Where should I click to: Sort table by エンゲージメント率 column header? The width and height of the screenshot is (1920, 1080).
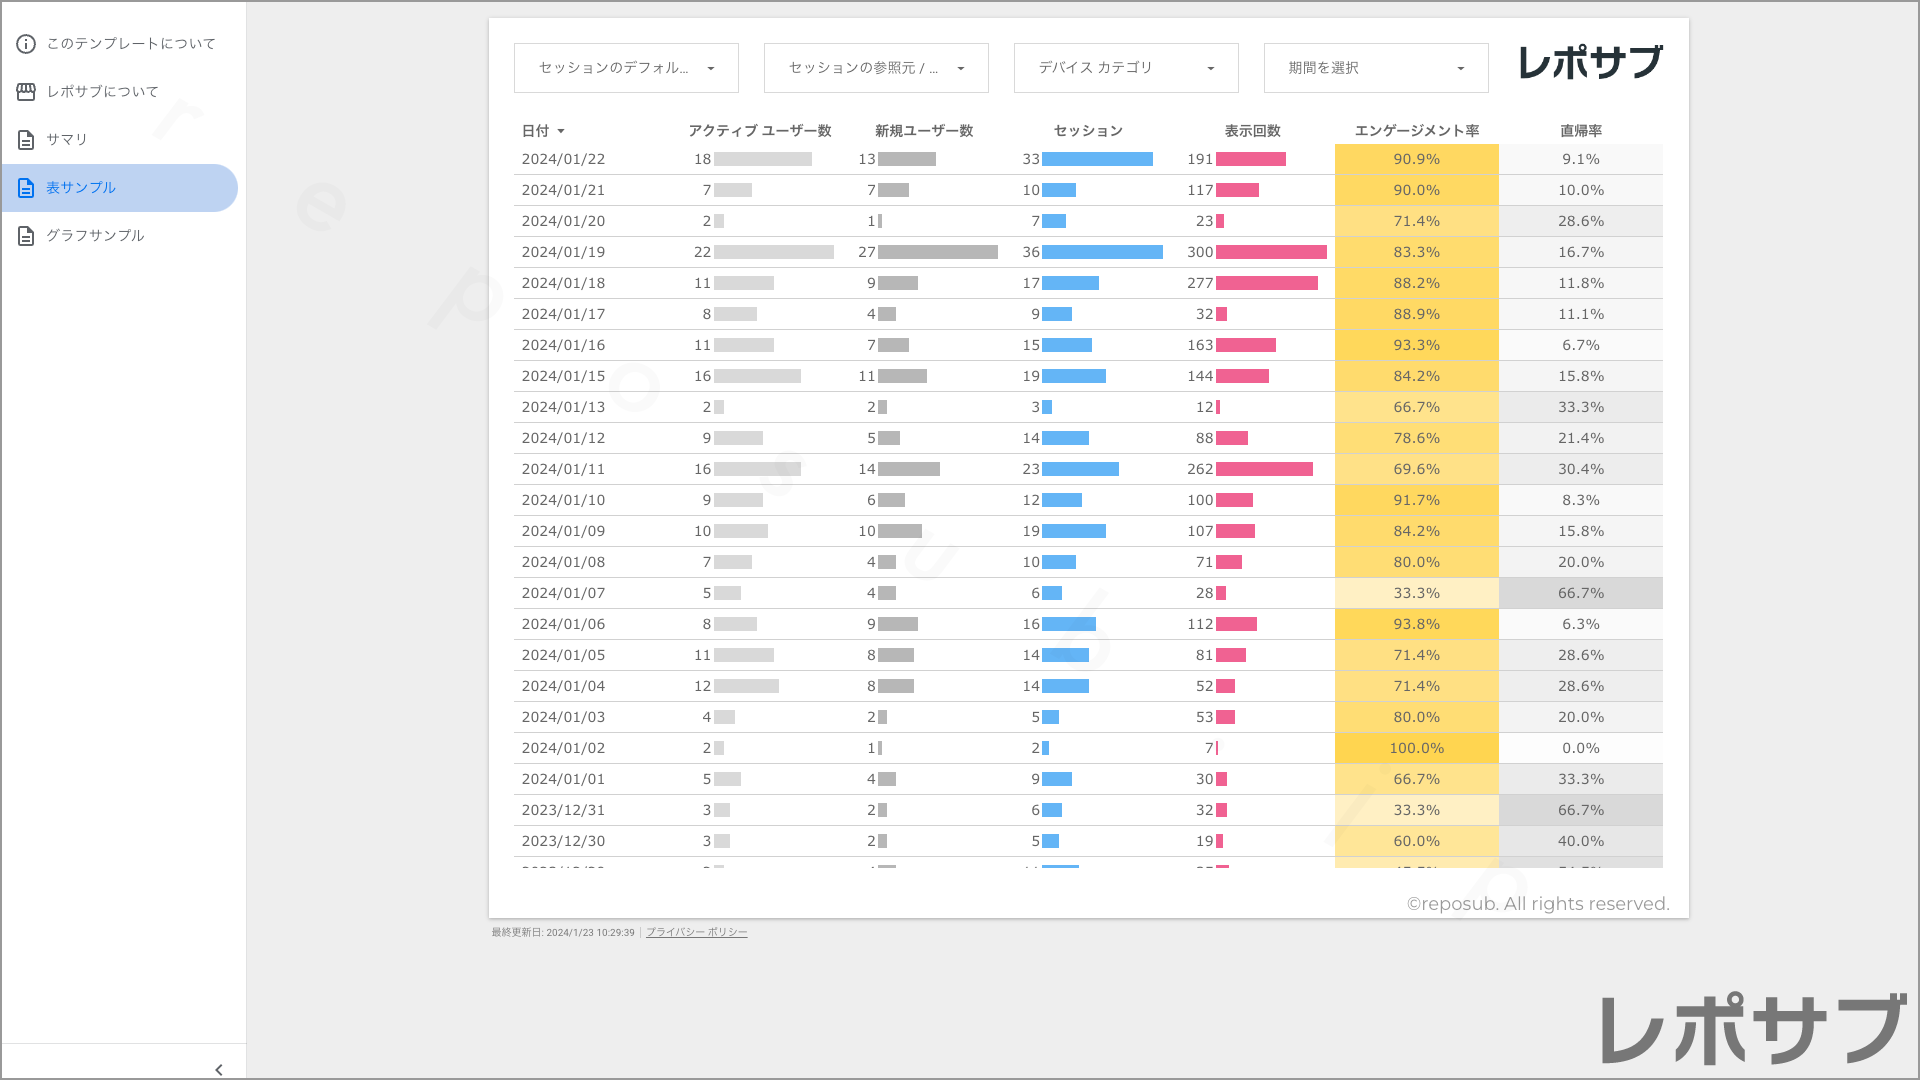tap(1416, 131)
